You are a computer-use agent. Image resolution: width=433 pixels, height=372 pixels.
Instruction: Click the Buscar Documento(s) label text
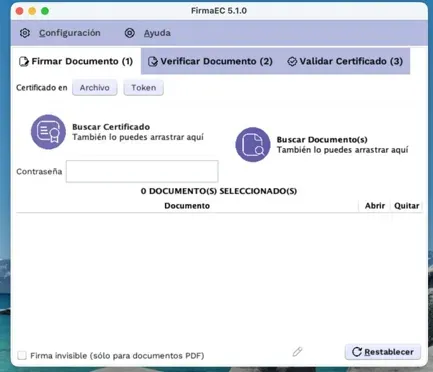tap(322, 139)
